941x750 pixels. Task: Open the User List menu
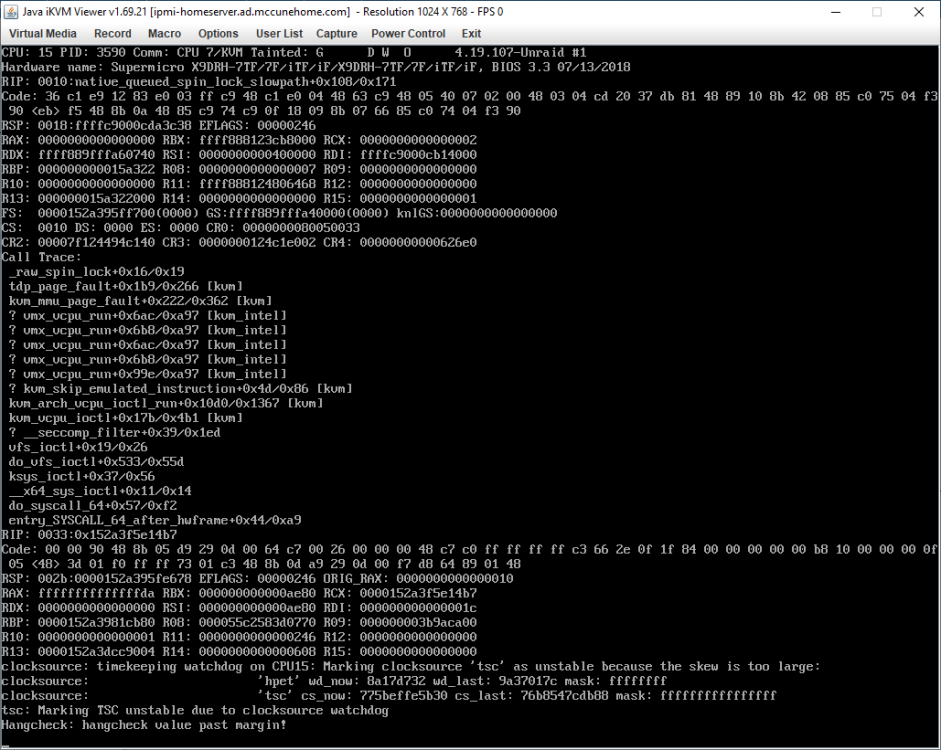(x=279, y=34)
